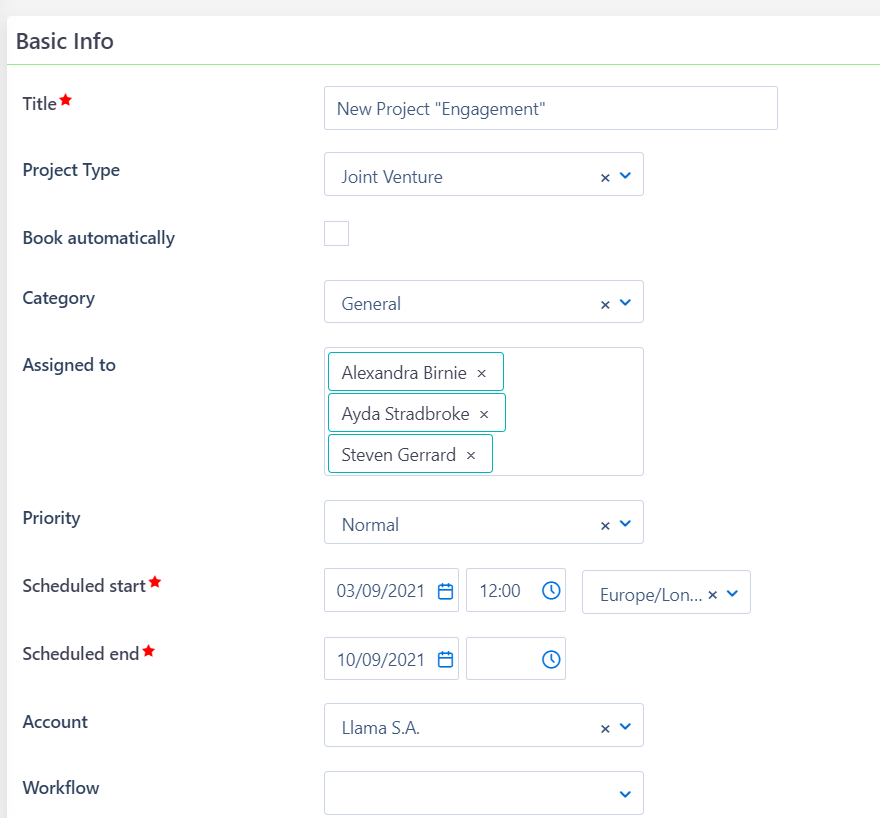Clear the Joint Venture project type
The height and width of the screenshot is (818, 880).
[x=604, y=175]
